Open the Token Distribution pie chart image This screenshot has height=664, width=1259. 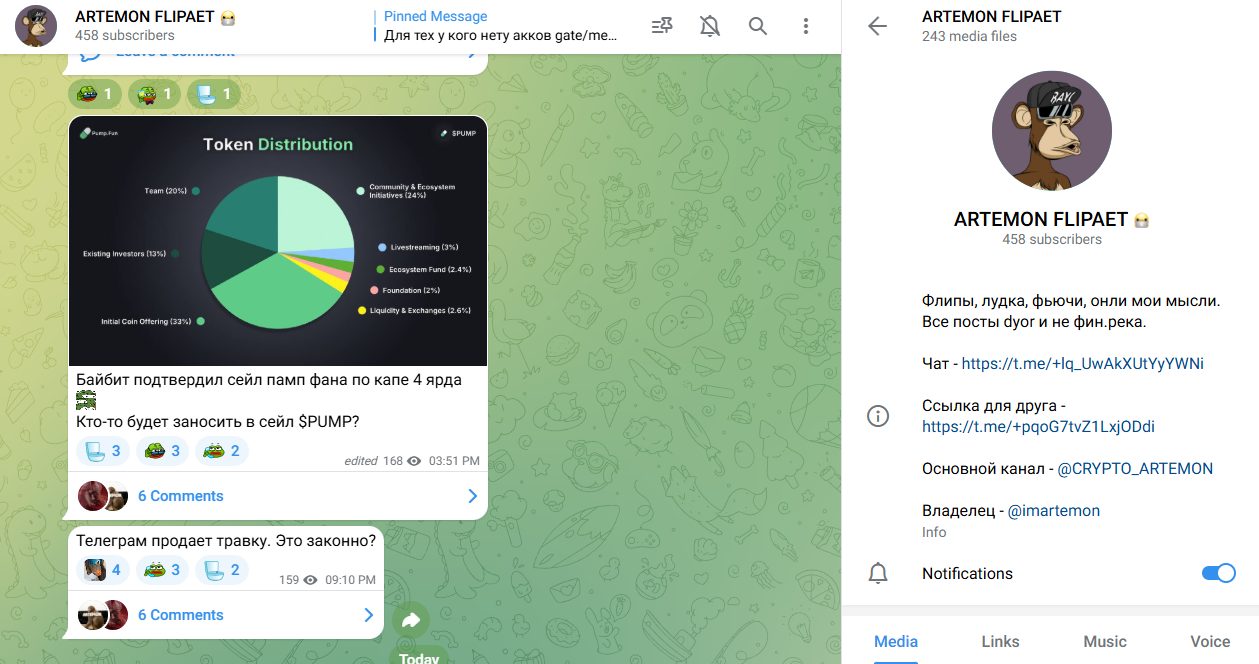tap(278, 241)
